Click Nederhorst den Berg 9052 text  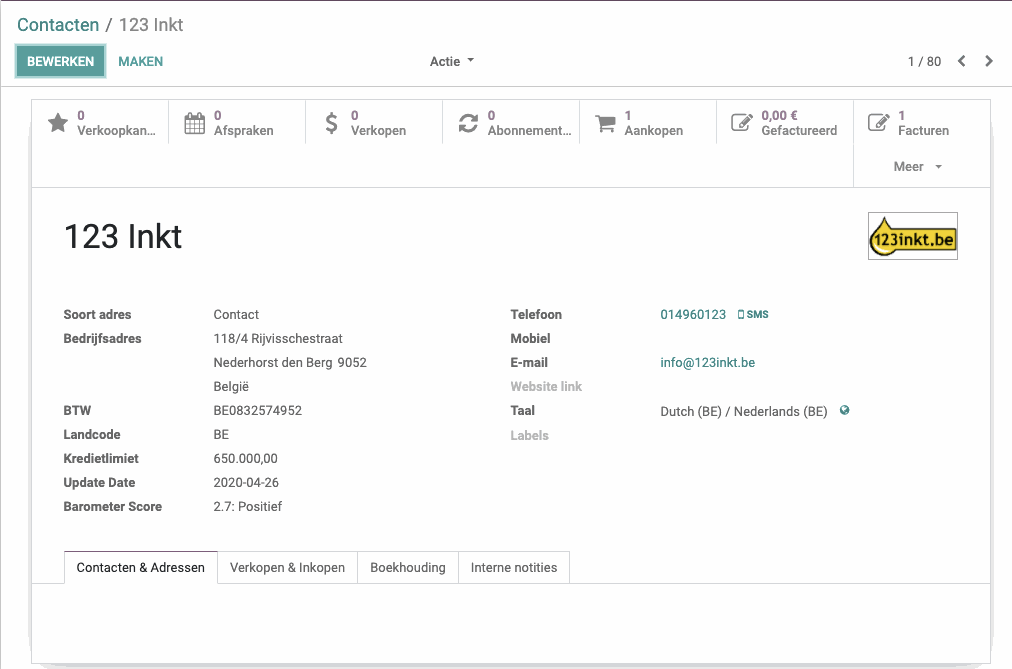pyautogui.click(x=290, y=363)
